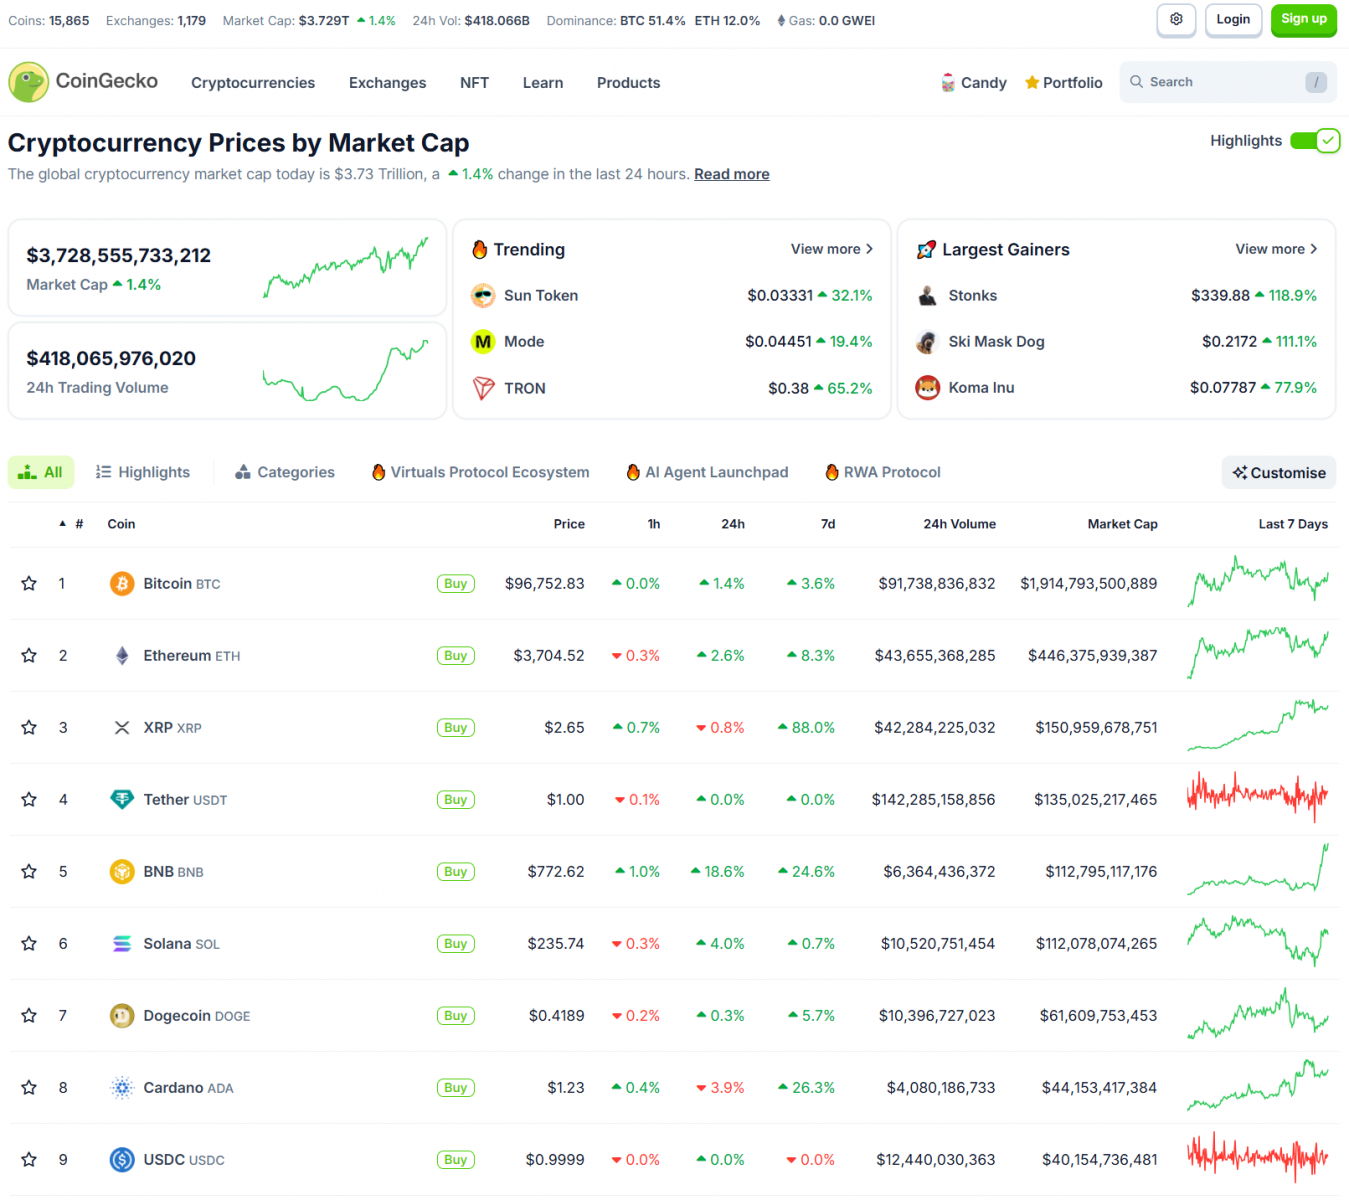Viewport: 1349px width, 1200px height.
Task: Favorite Bitcoin with the star toggle
Action: [29, 584]
